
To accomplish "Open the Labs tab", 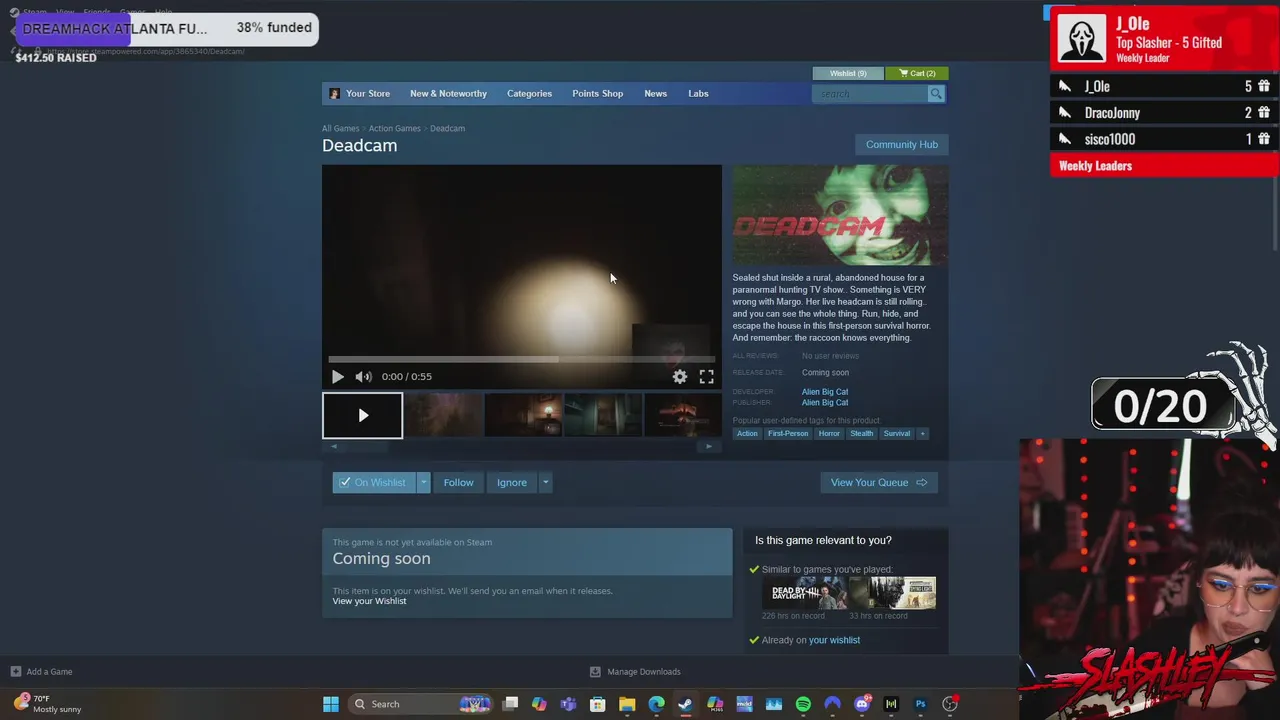I will click(698, 94).
